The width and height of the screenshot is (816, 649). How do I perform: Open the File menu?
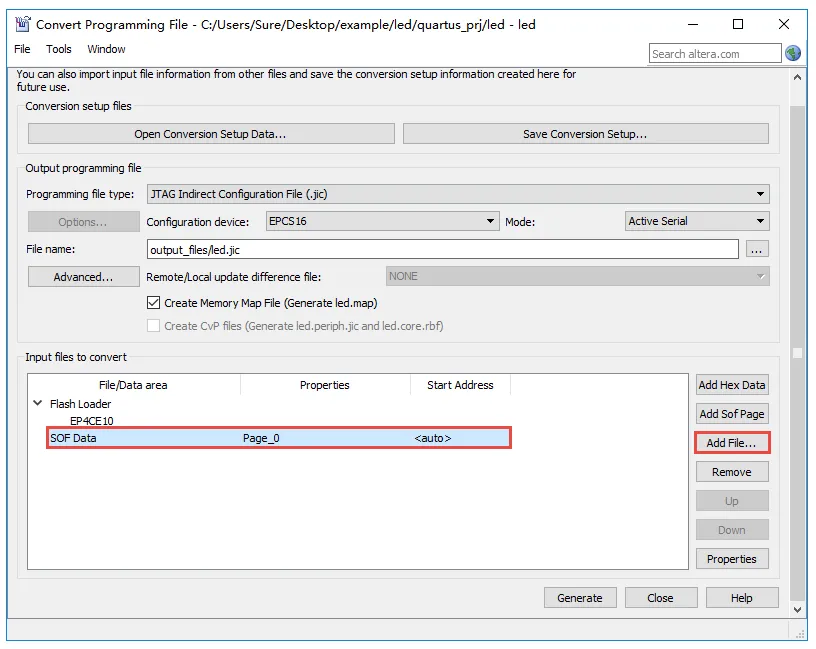point(22,49)
